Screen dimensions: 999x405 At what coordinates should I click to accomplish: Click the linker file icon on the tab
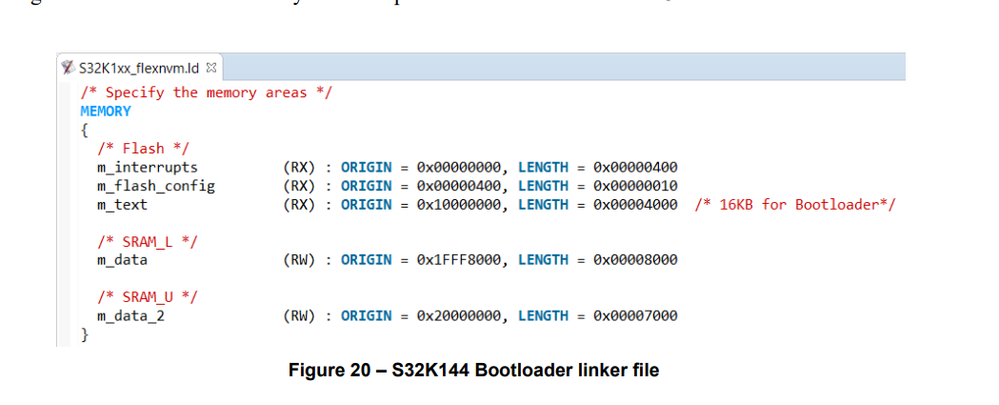(x=68, y=67)
